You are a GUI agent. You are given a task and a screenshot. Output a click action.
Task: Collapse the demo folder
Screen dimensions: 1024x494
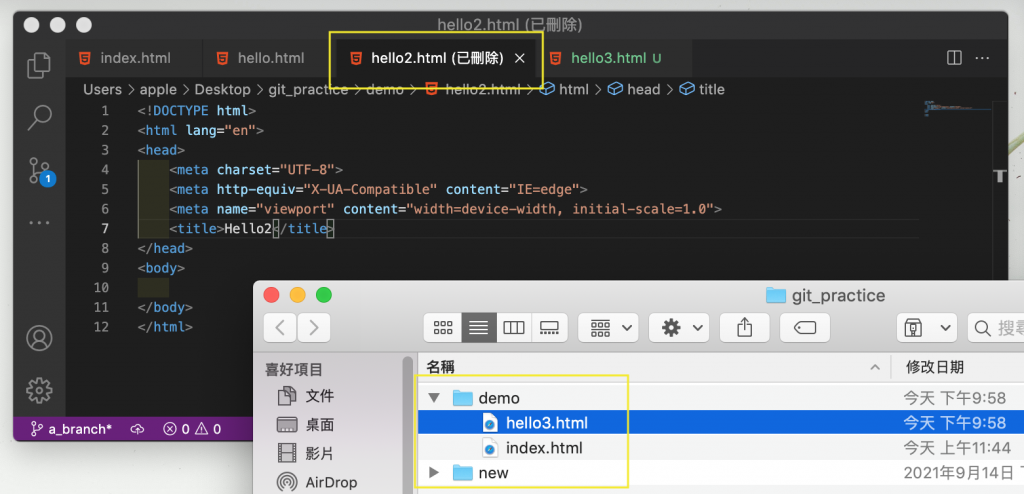434,398
